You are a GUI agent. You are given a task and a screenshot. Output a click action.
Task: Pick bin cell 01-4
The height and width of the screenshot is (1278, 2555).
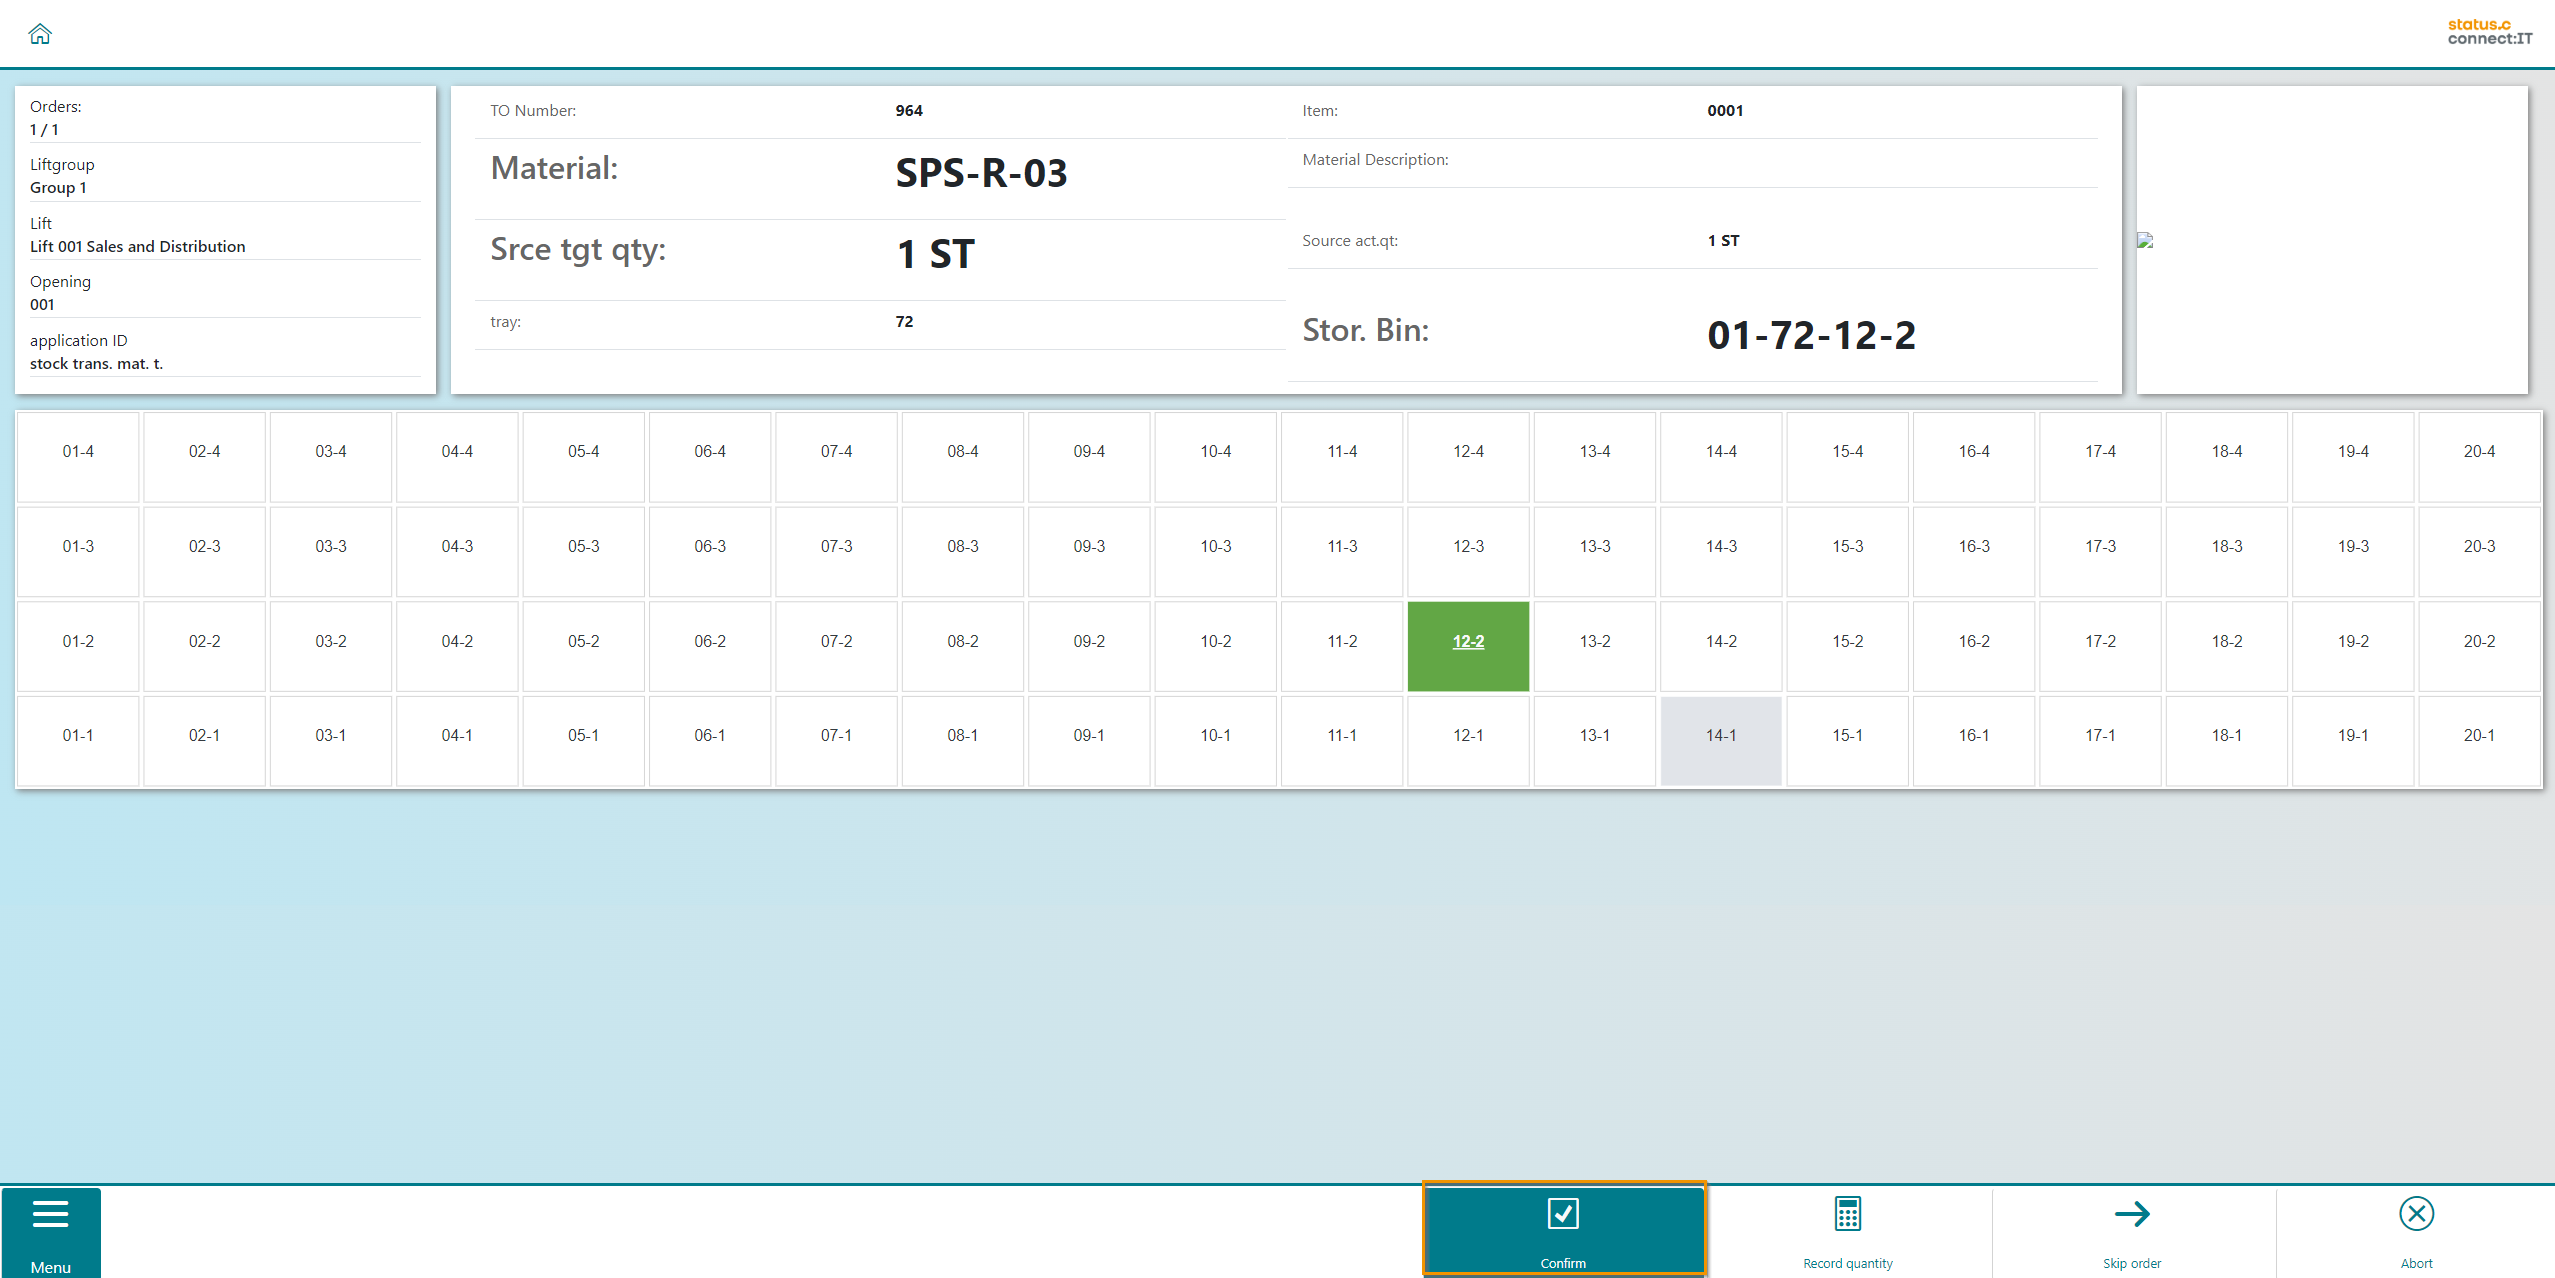pyautogui.click(x=78, y=452)
